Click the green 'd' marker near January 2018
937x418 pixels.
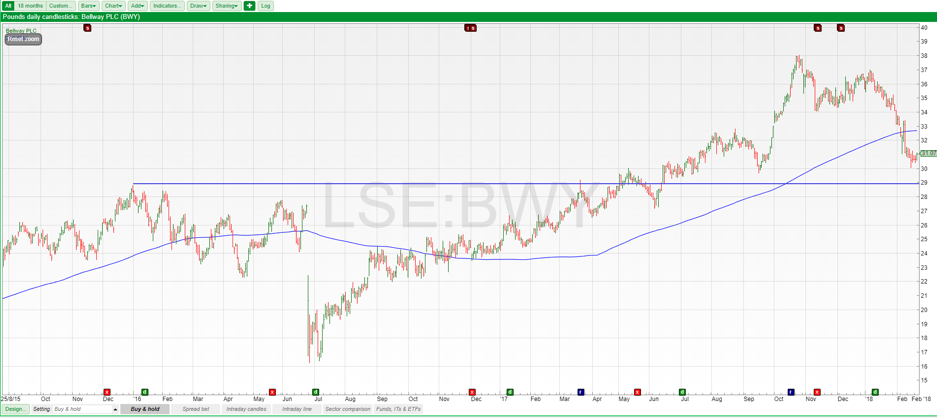point(875,392)
